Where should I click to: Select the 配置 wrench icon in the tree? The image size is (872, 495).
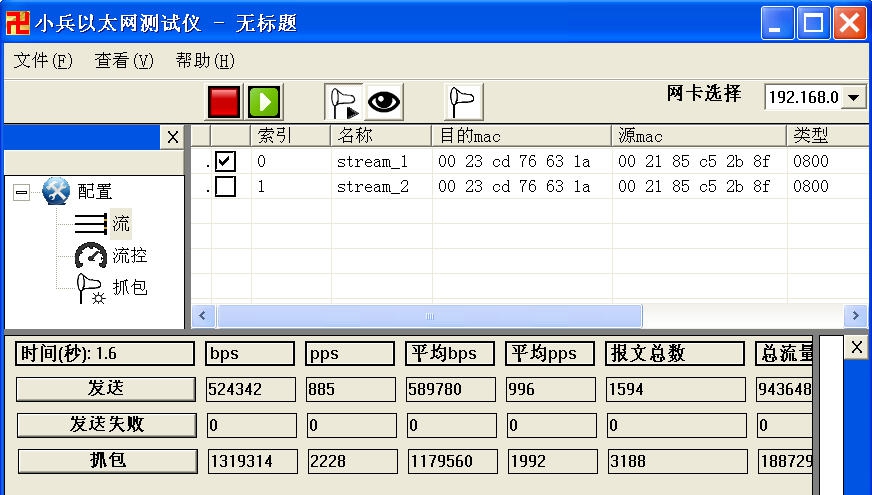[56, 191]
